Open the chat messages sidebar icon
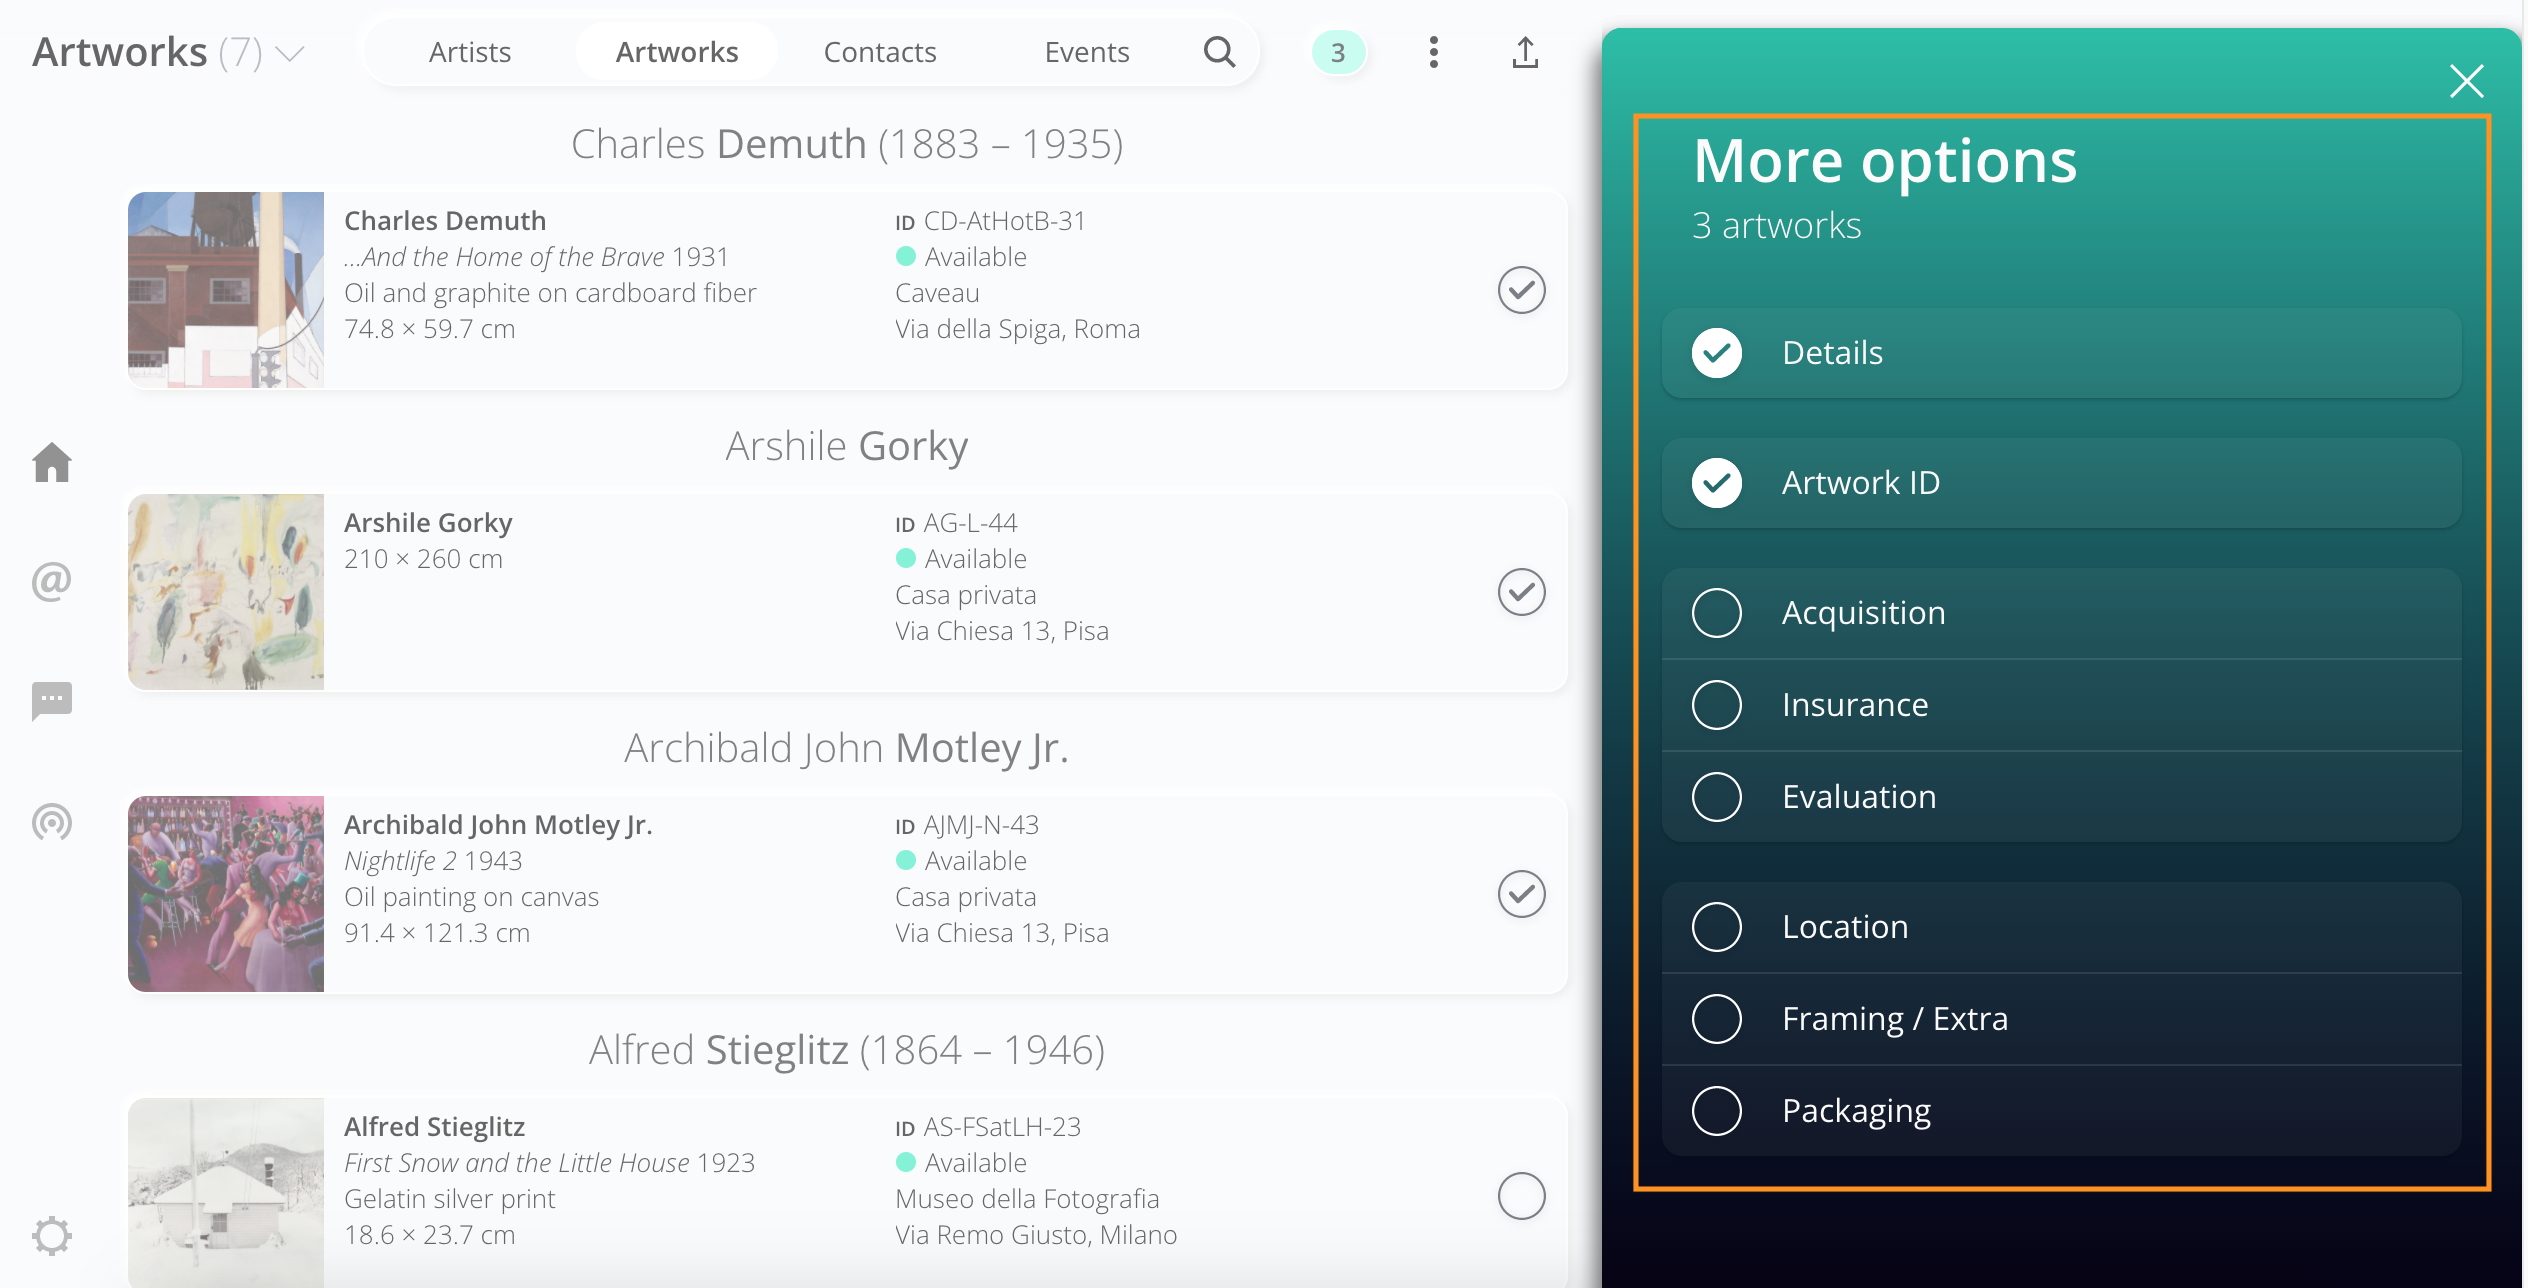The width and height of the screenshot is (2528, 1288). pos(52,701)
